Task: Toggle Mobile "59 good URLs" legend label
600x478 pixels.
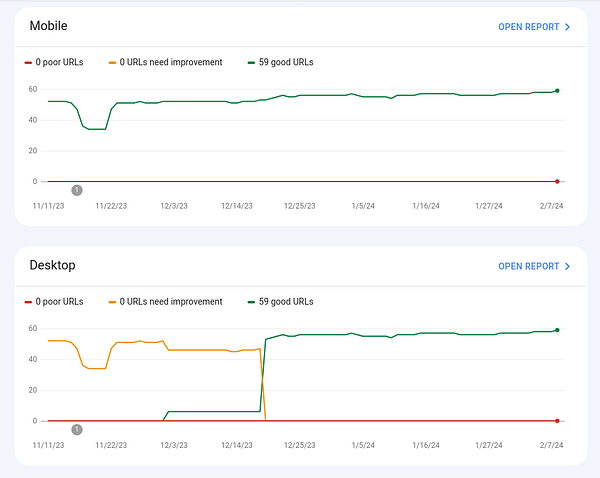Action: [286, 62]
